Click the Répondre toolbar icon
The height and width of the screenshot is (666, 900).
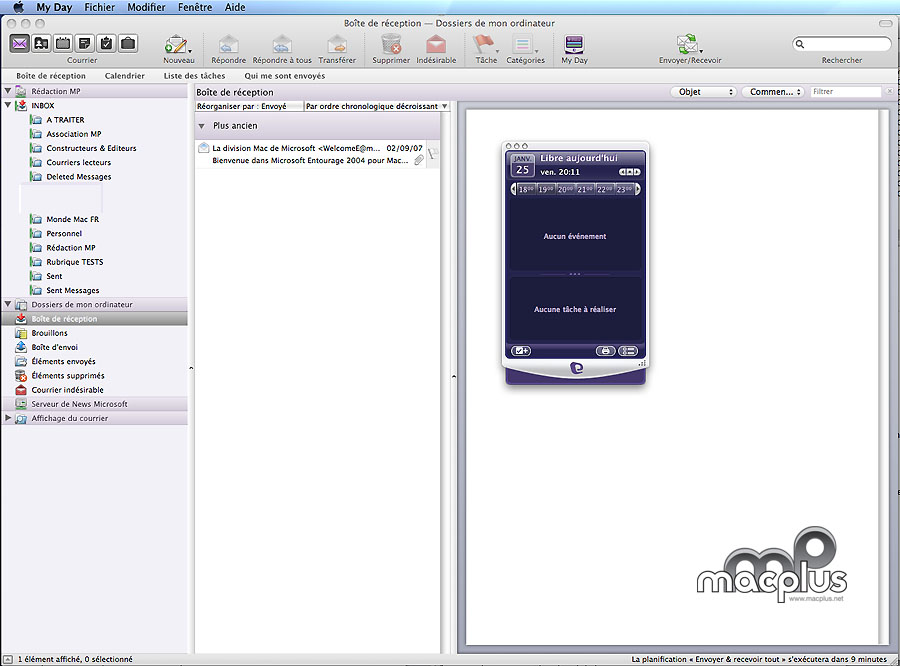coord(228,44)
